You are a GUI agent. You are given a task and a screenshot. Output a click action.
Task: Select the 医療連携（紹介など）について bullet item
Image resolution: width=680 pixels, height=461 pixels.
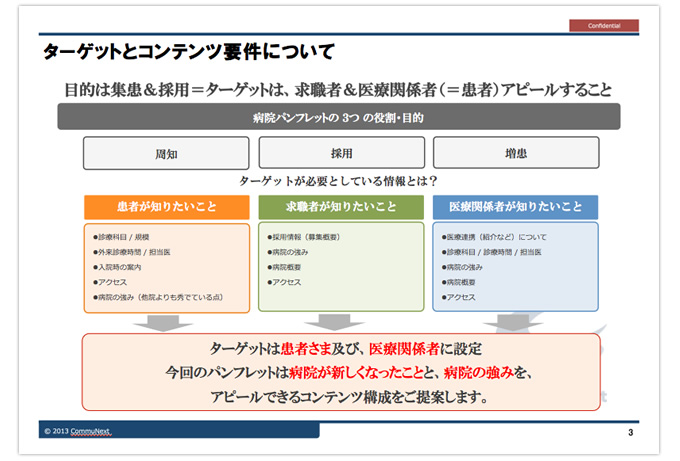(494, 239)
